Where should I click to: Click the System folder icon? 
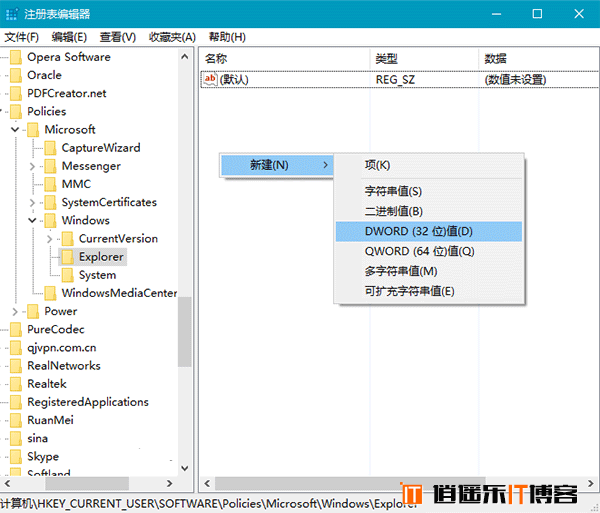point(67,275)
